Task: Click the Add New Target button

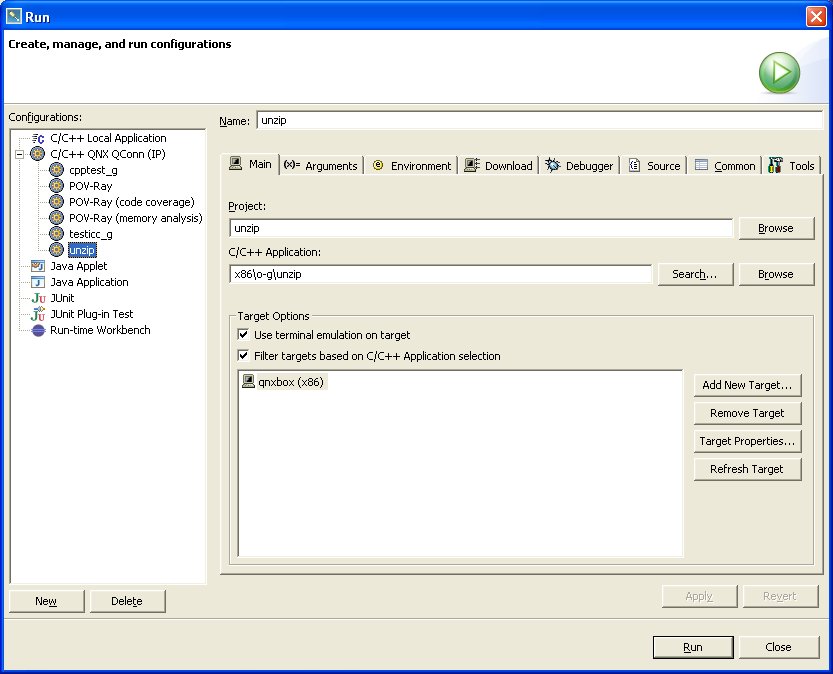Action: pos(747,385)
